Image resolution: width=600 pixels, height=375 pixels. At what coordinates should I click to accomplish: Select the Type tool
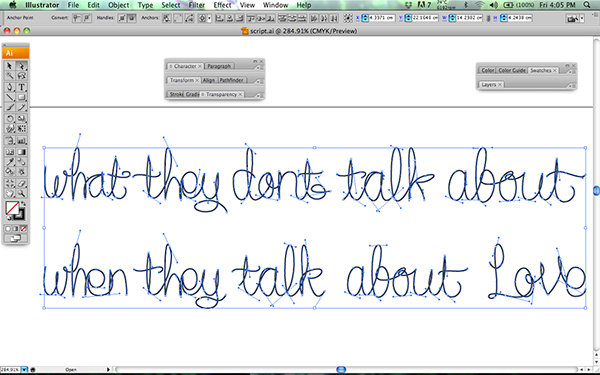[x=21, y=87]
